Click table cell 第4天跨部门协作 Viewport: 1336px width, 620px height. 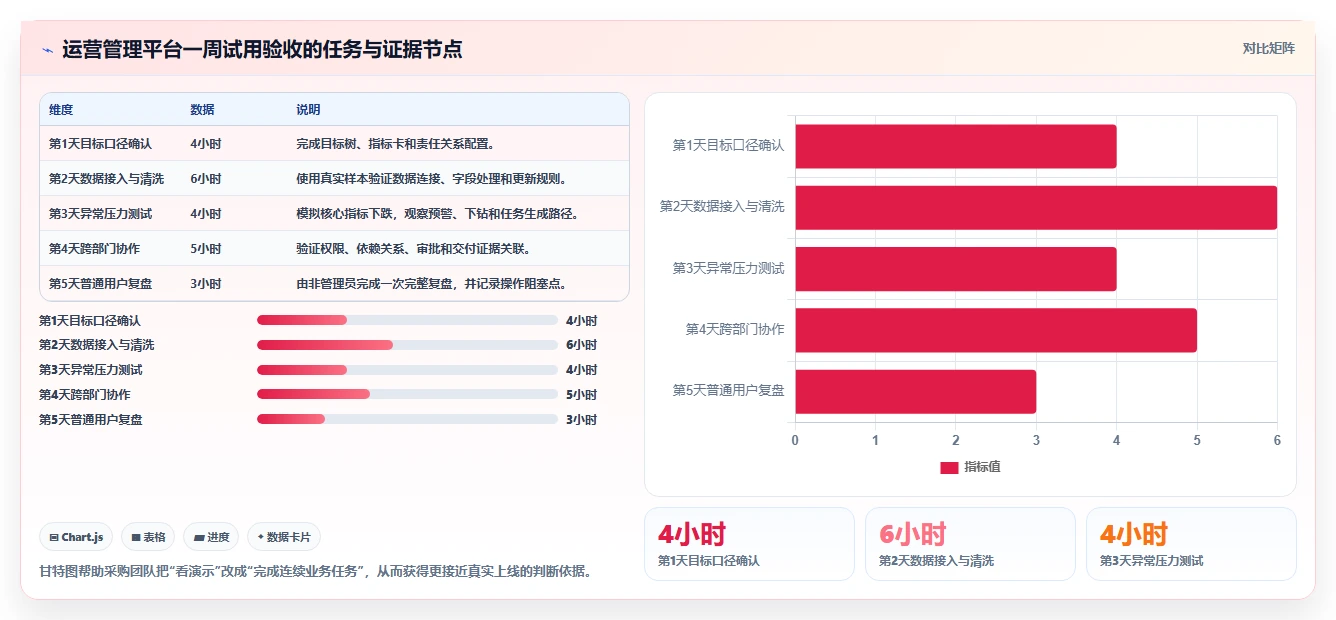point(94,249)
